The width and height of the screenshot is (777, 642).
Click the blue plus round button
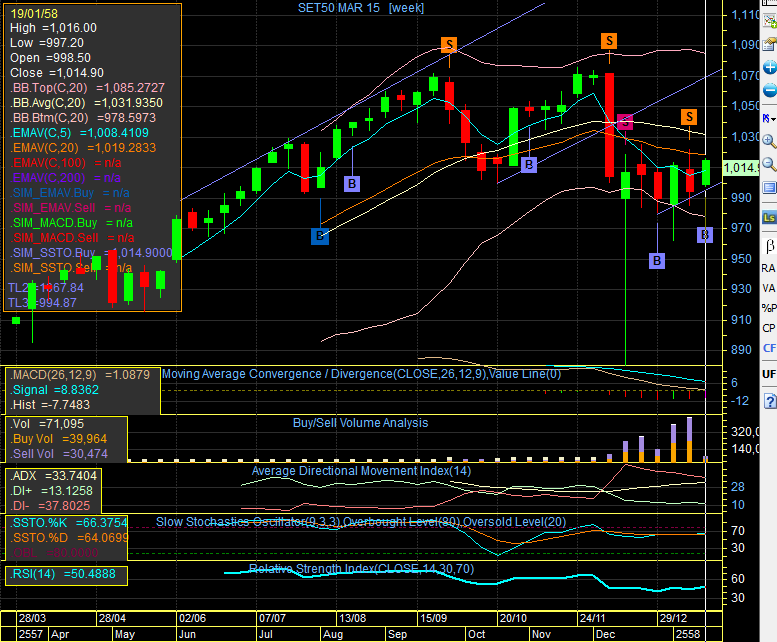coord(770,67)
